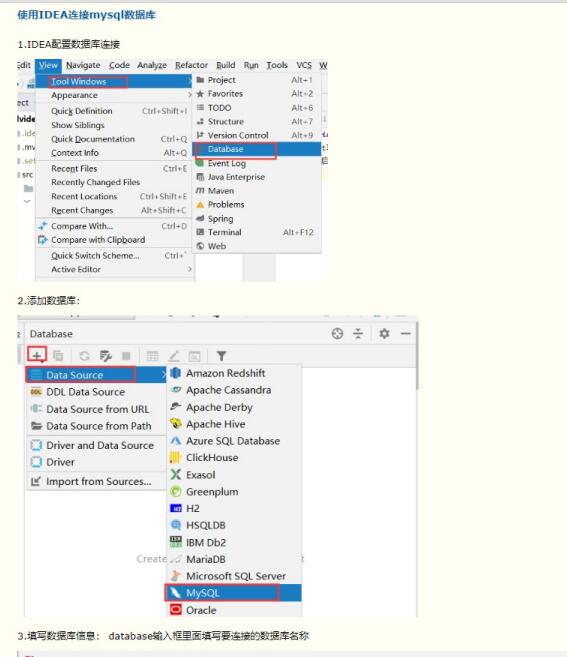Viewport: 567px width, 657px height.
Task: Click the Problems warning icon
Action: click(200, 204)
